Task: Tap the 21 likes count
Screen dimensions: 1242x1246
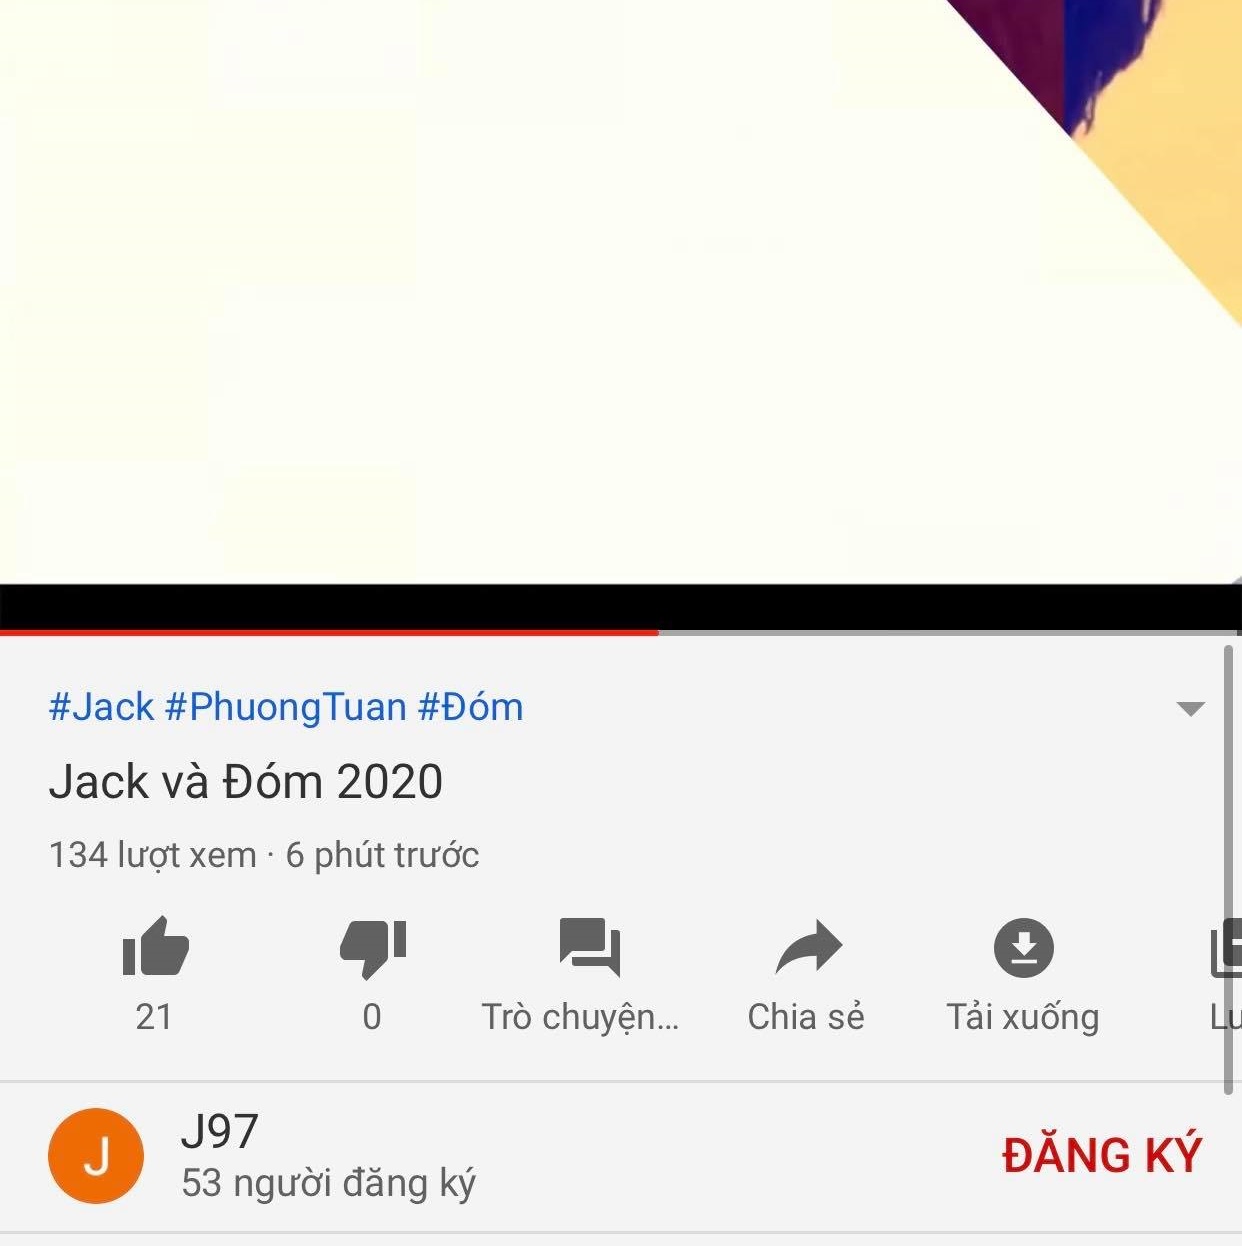Action: pos(154,1016)
